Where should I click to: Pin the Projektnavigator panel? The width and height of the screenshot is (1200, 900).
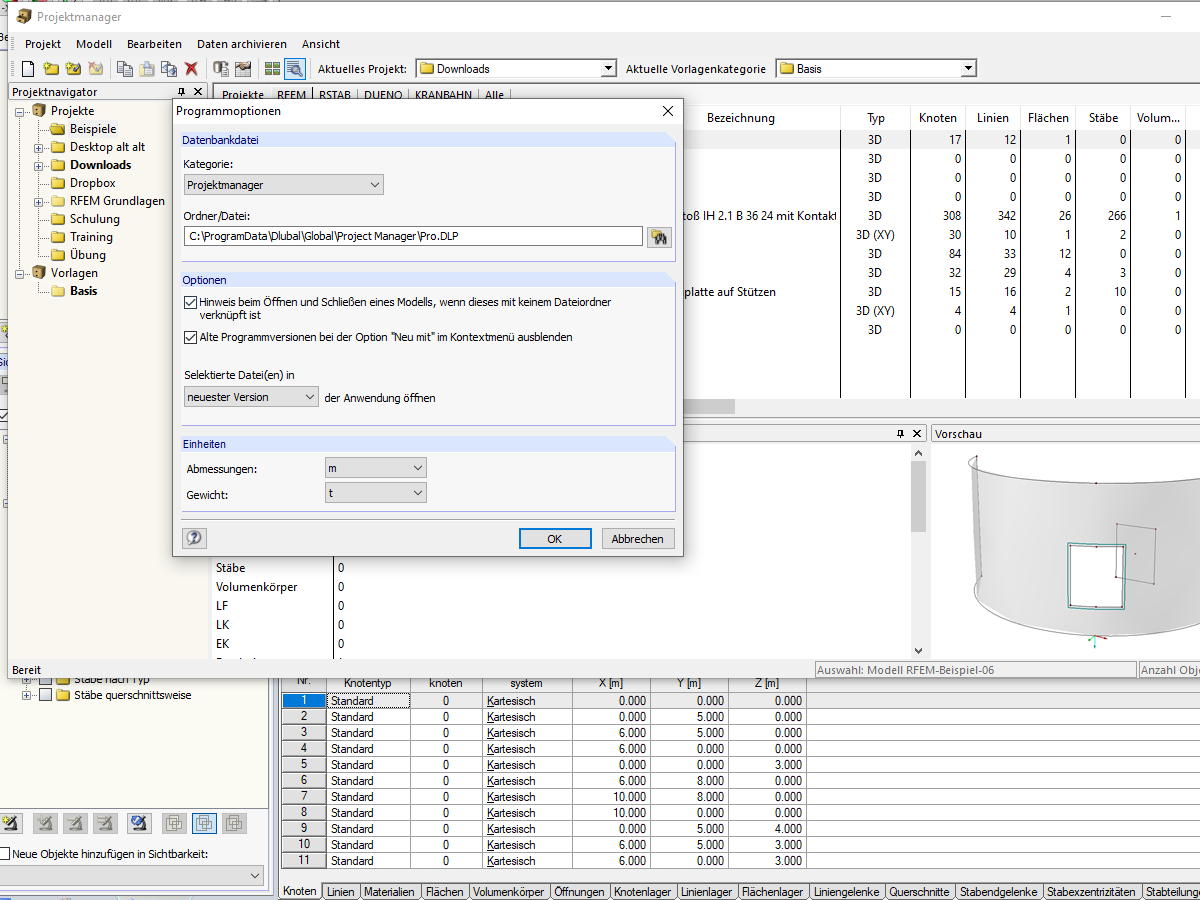[181, 92]
